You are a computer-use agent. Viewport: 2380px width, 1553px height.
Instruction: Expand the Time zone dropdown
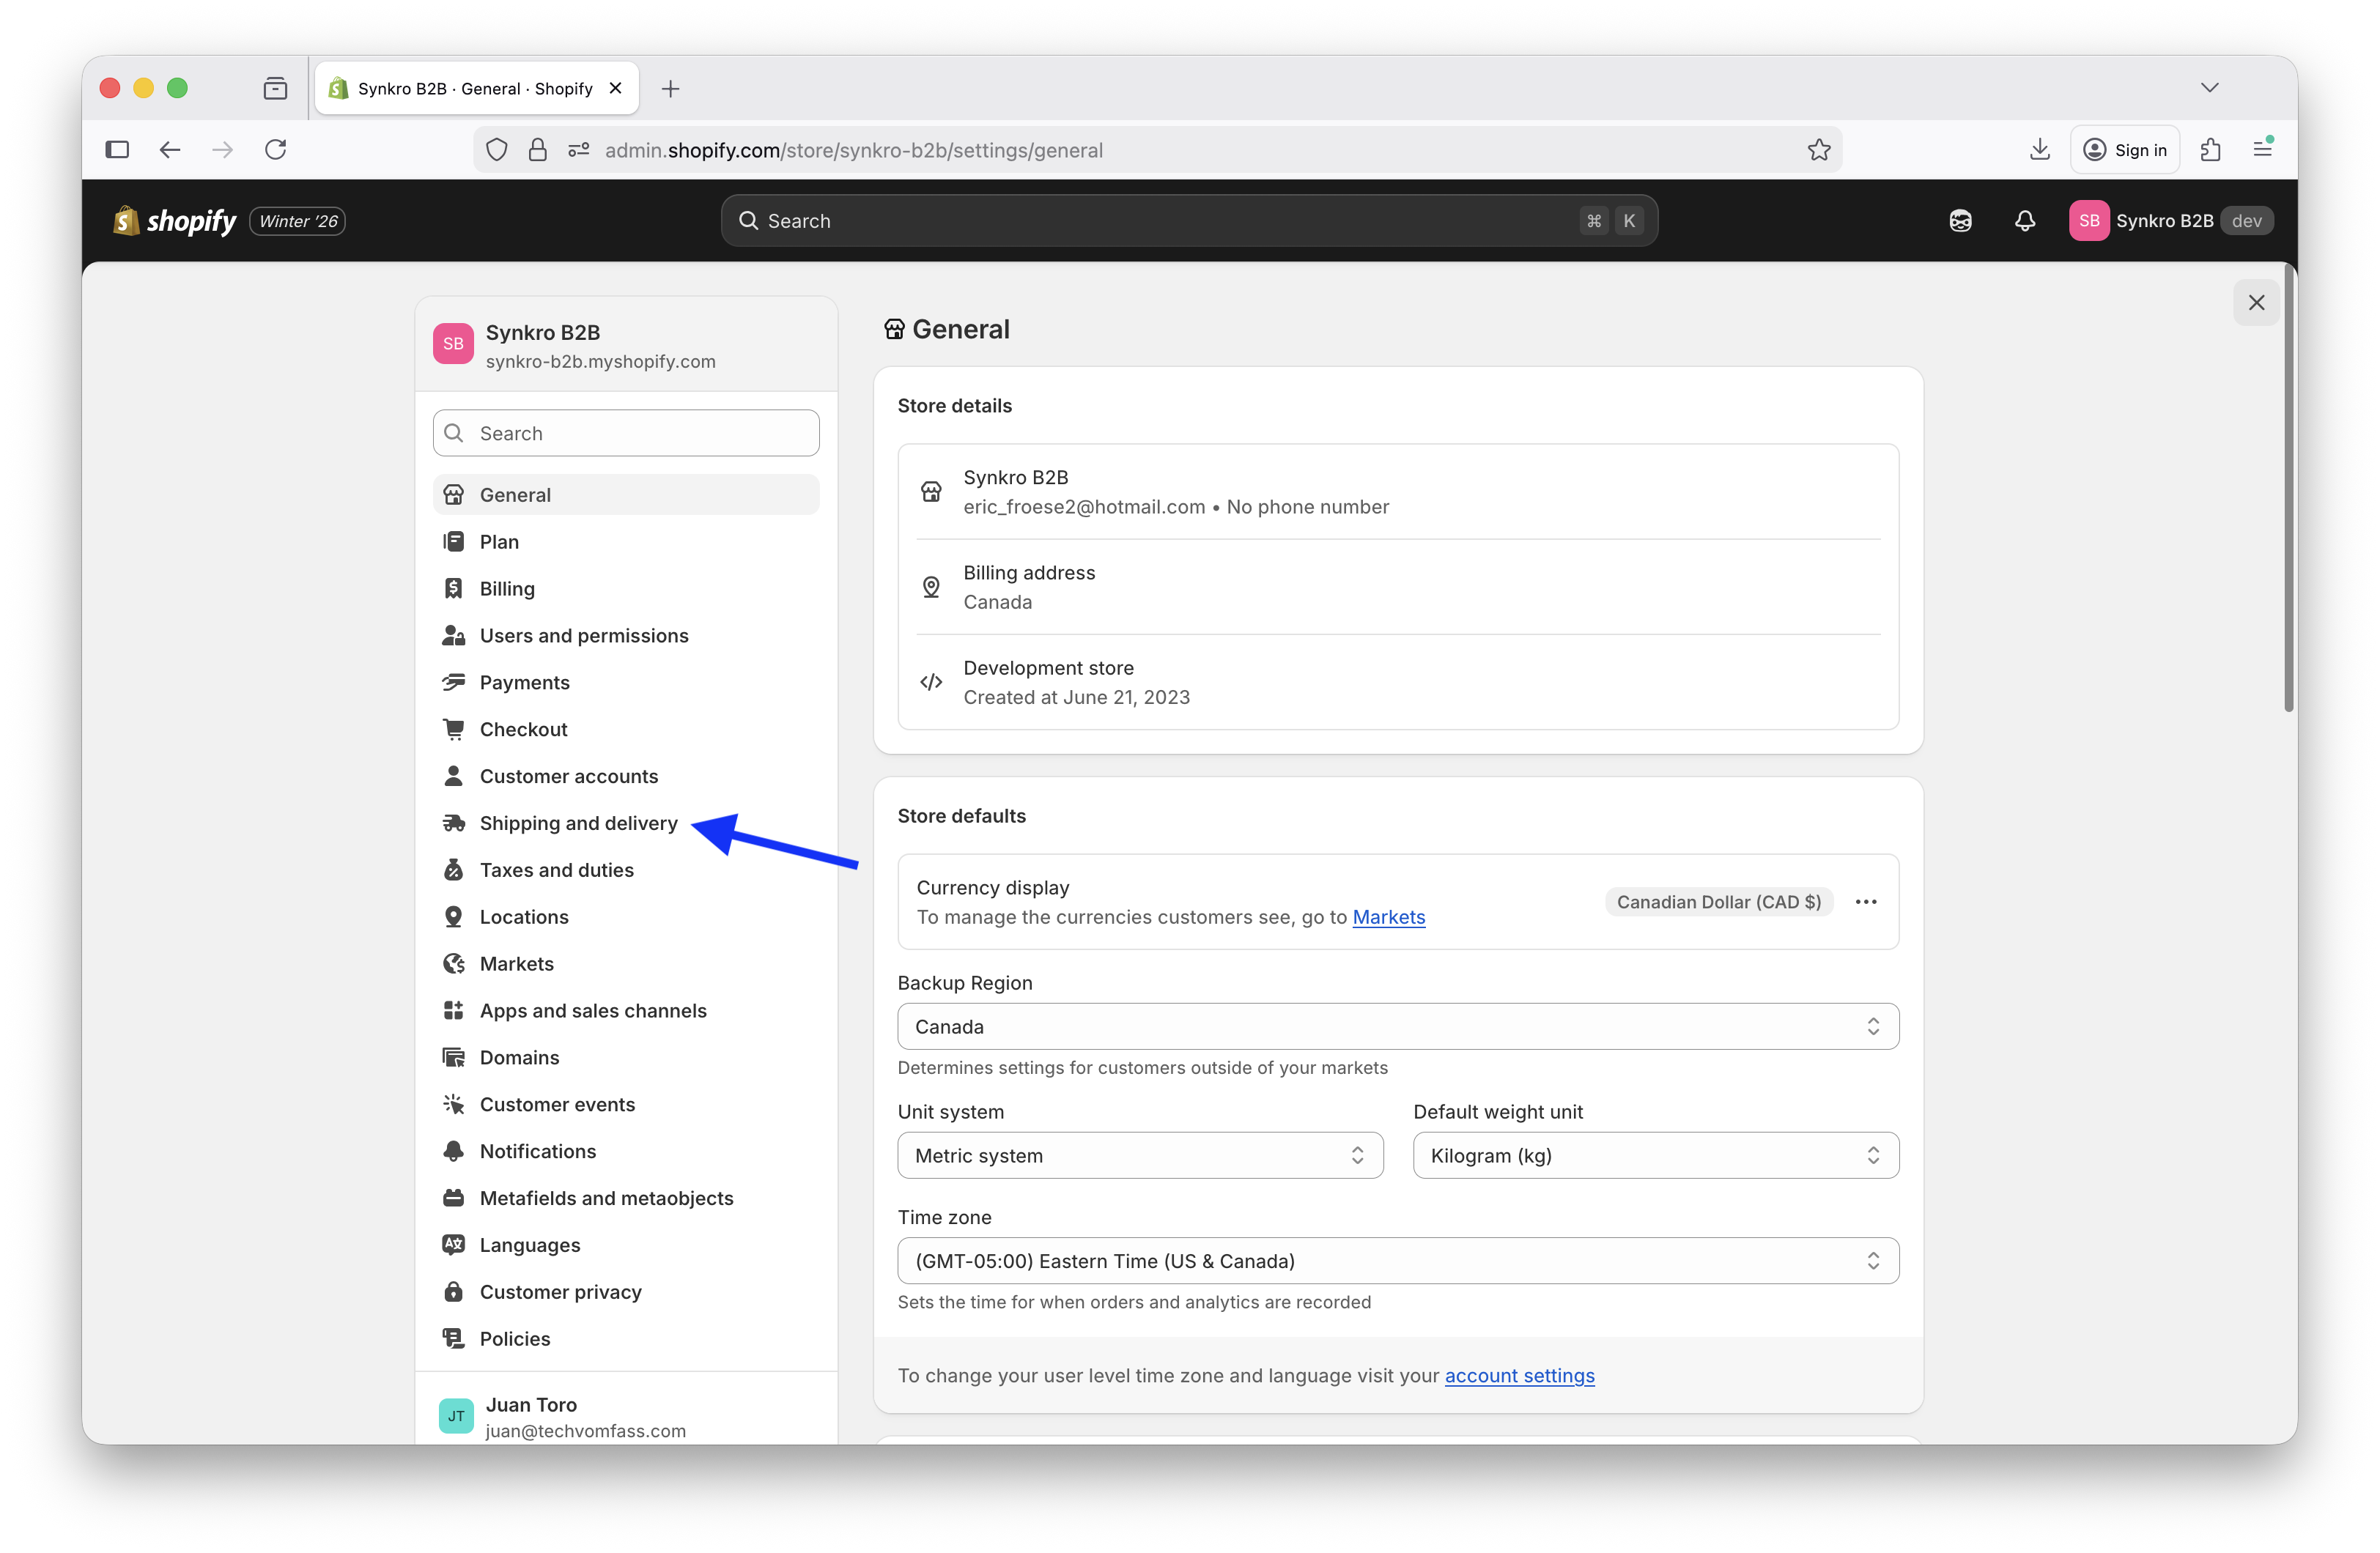coord(1397,1261)
